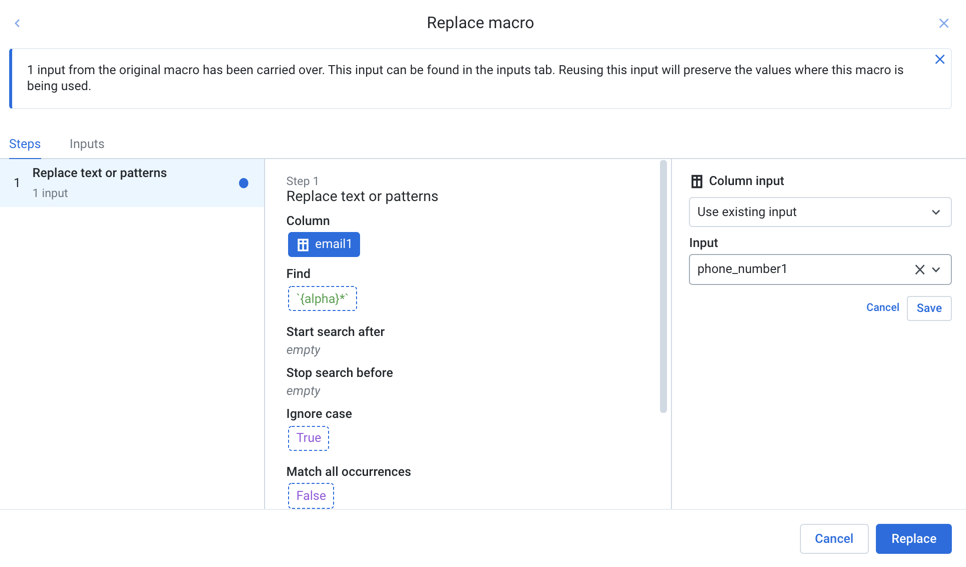The image size is (966, 567).
Task: Click the Column input table icon
Action: tap(697, 182)
